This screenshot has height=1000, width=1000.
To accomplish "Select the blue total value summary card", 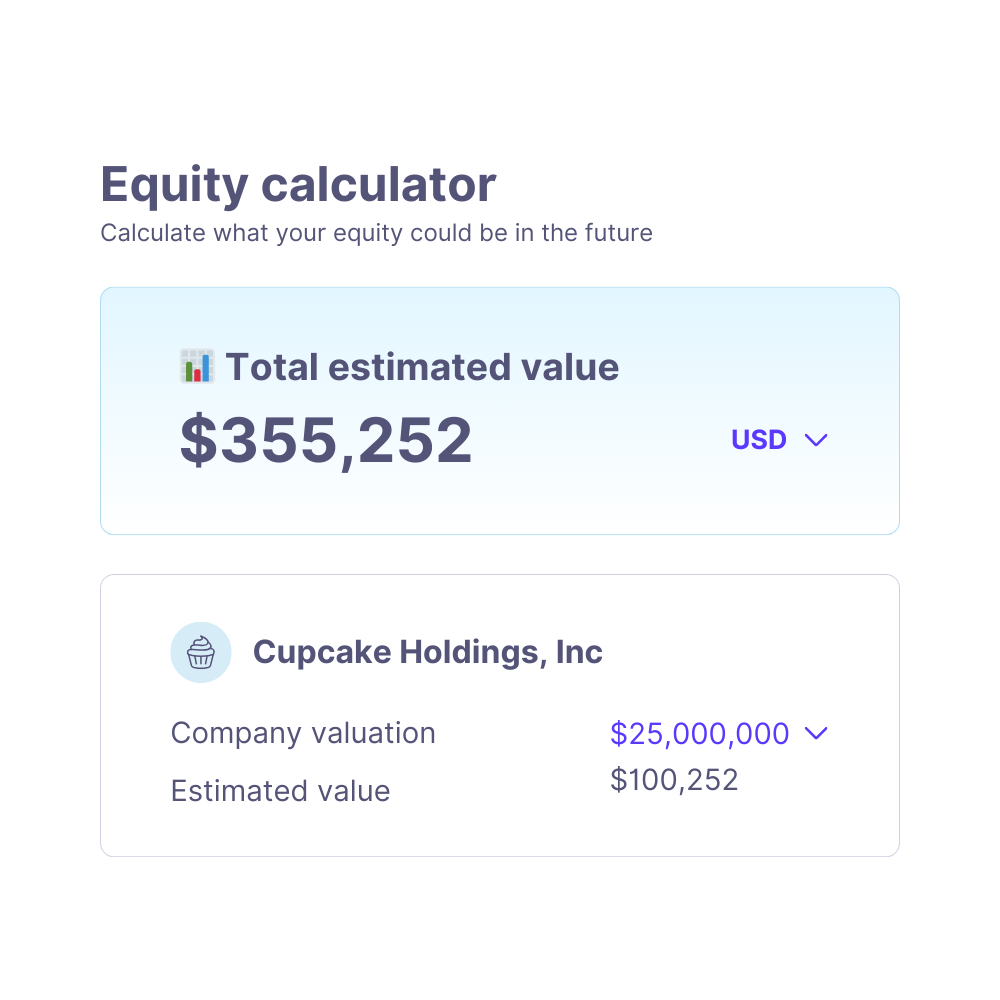I will (x=500, y=410).
